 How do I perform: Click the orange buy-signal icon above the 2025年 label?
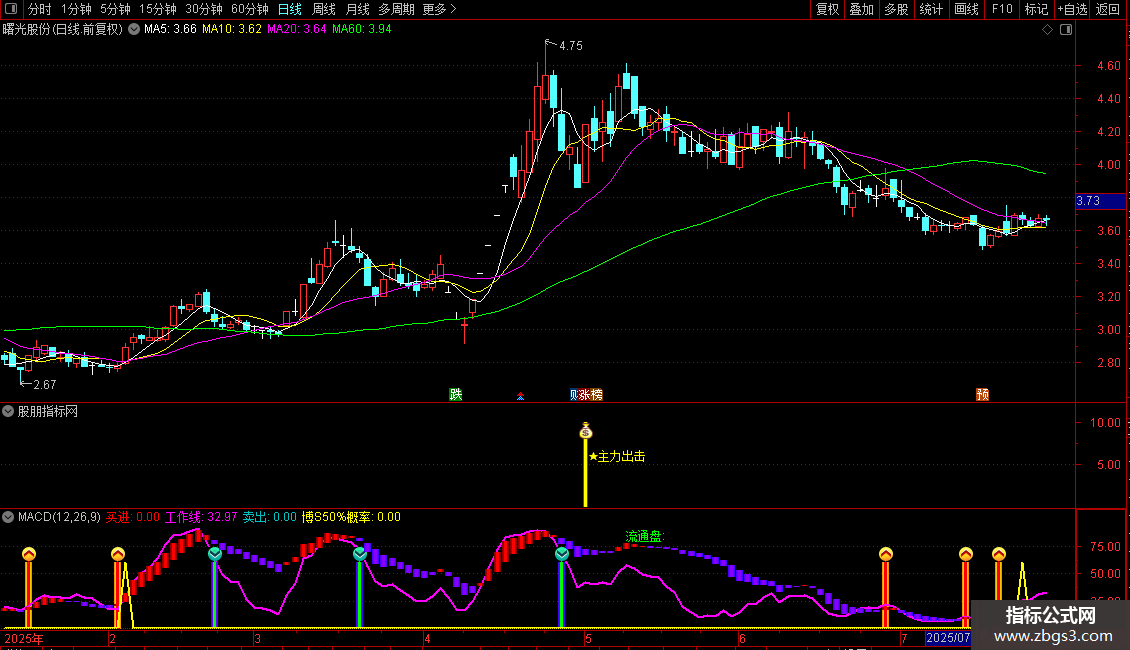tap(29, 553)
